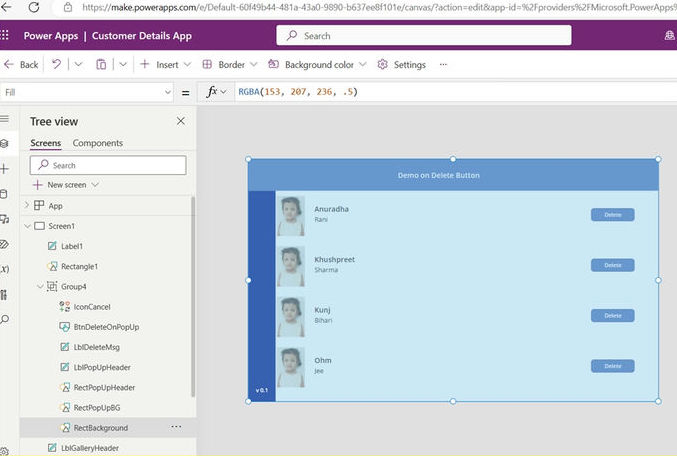This screenshot has height=456, width=677.
Task: Select Rectangle1 in tree view
Action: tap(79, 266)
